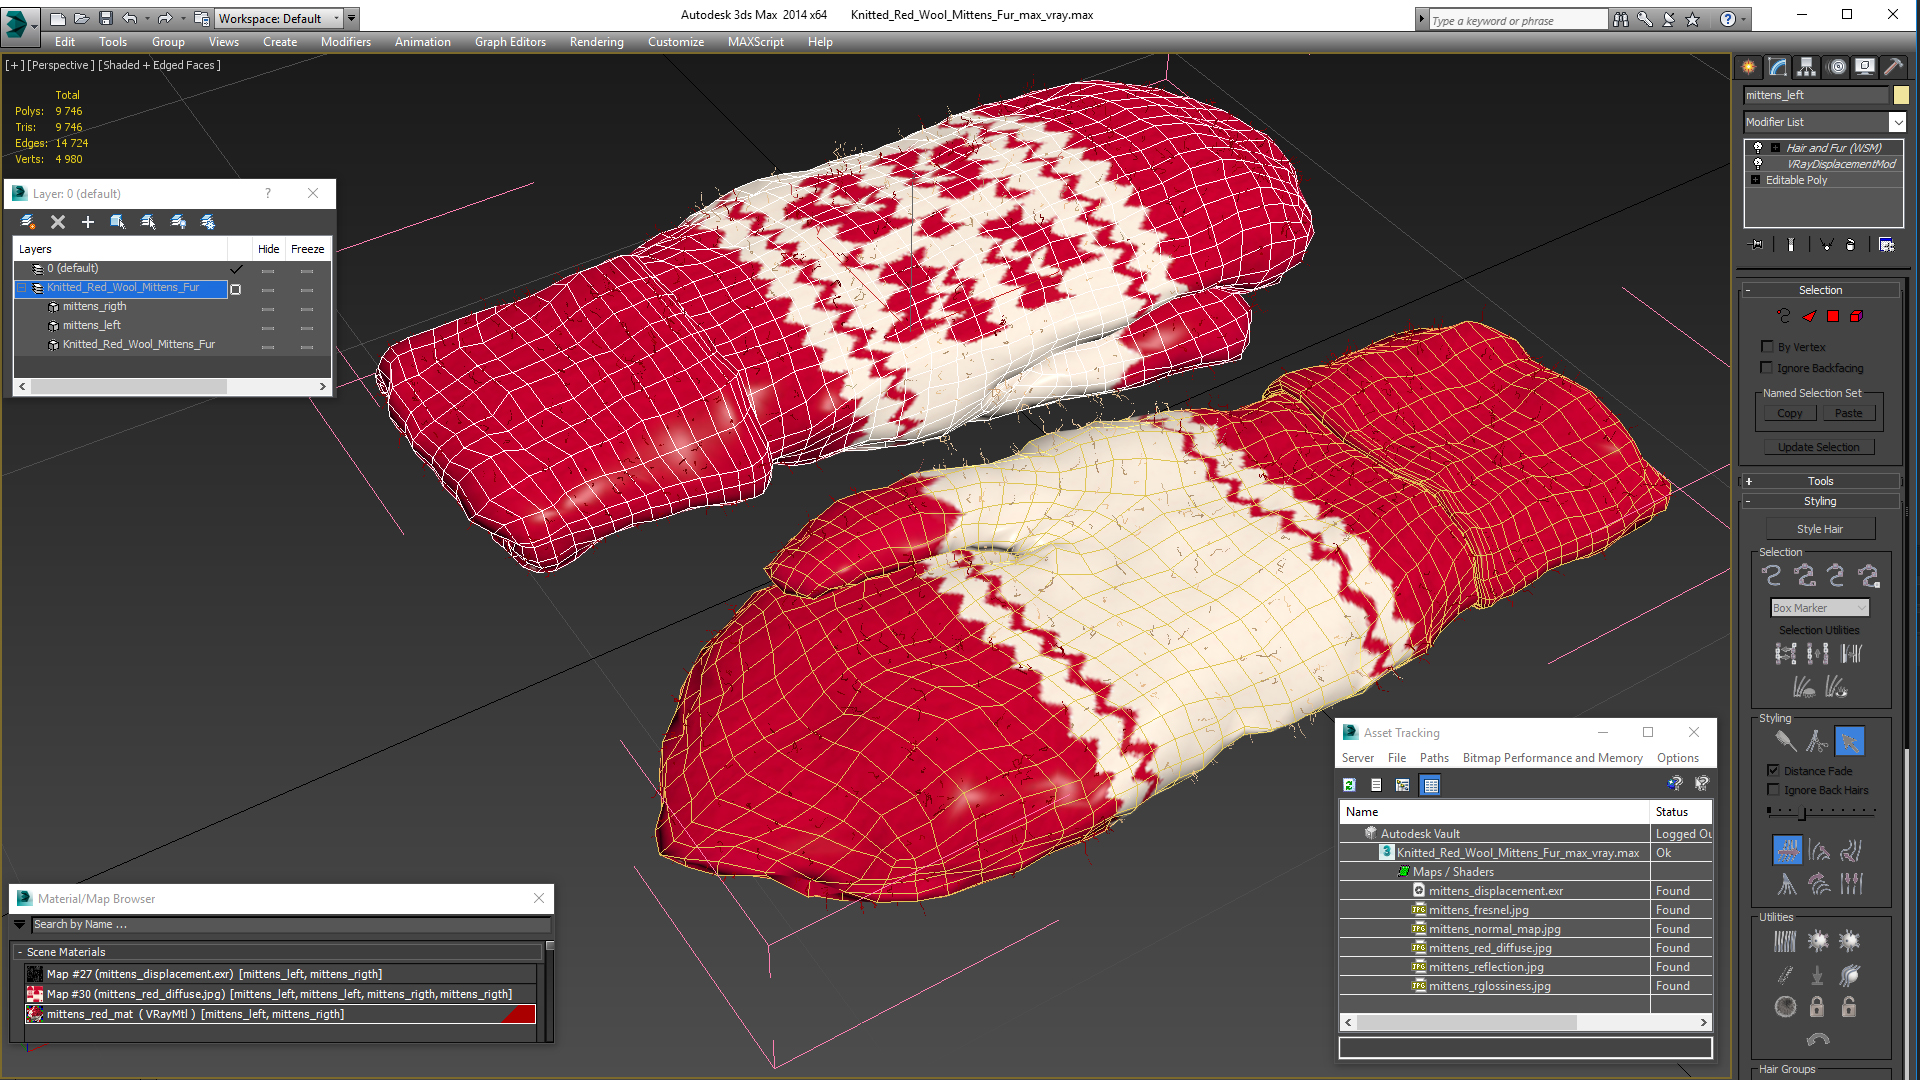Image resolution: width=1920 pixels, height=1080 pixels.
Task: Click Select Highlighted Objects and Layers icon
Action: click(118, 222)
